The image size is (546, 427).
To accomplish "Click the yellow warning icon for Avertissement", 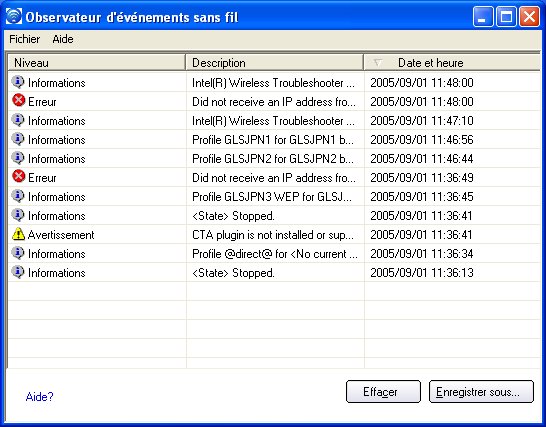I will coord(18,234).
